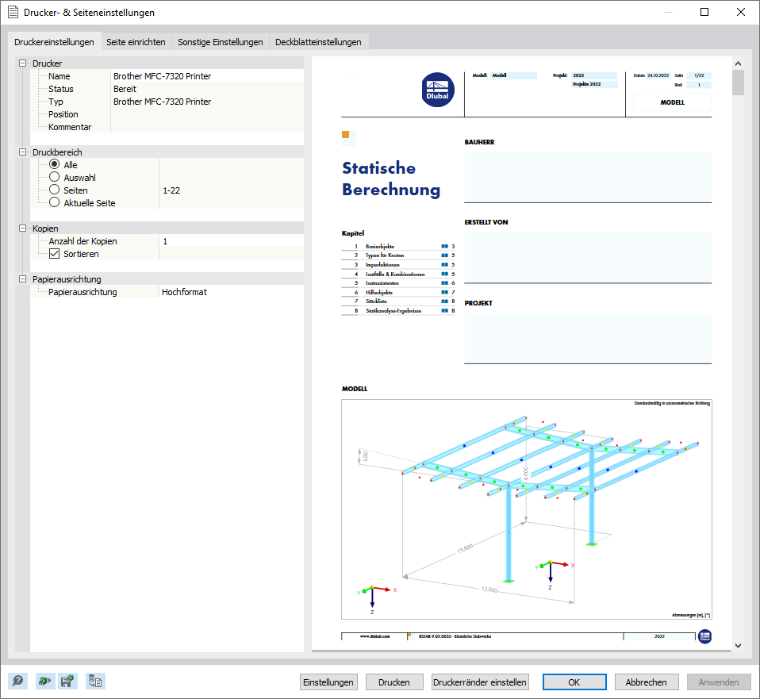
Task: Click the Anzahl der Kopien label
Action: [83, 241]
